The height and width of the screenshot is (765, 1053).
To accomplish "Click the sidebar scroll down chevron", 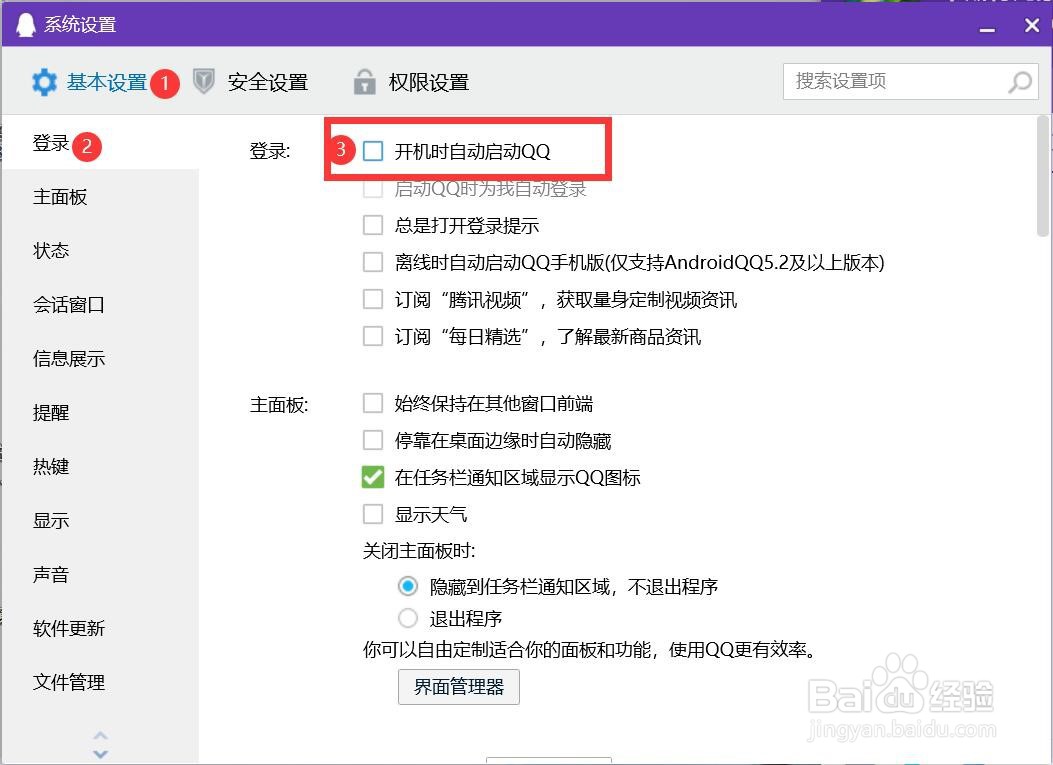I will (100, 754).
